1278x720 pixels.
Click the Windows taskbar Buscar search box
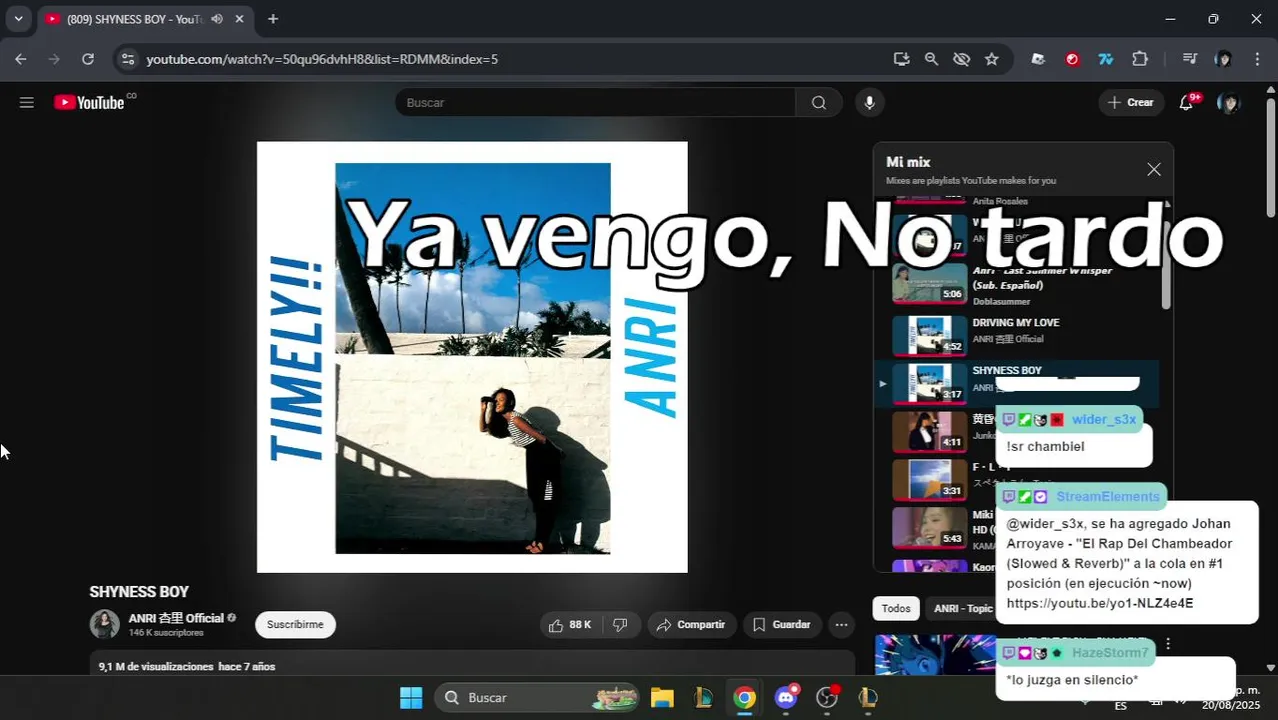coord(537,697)
